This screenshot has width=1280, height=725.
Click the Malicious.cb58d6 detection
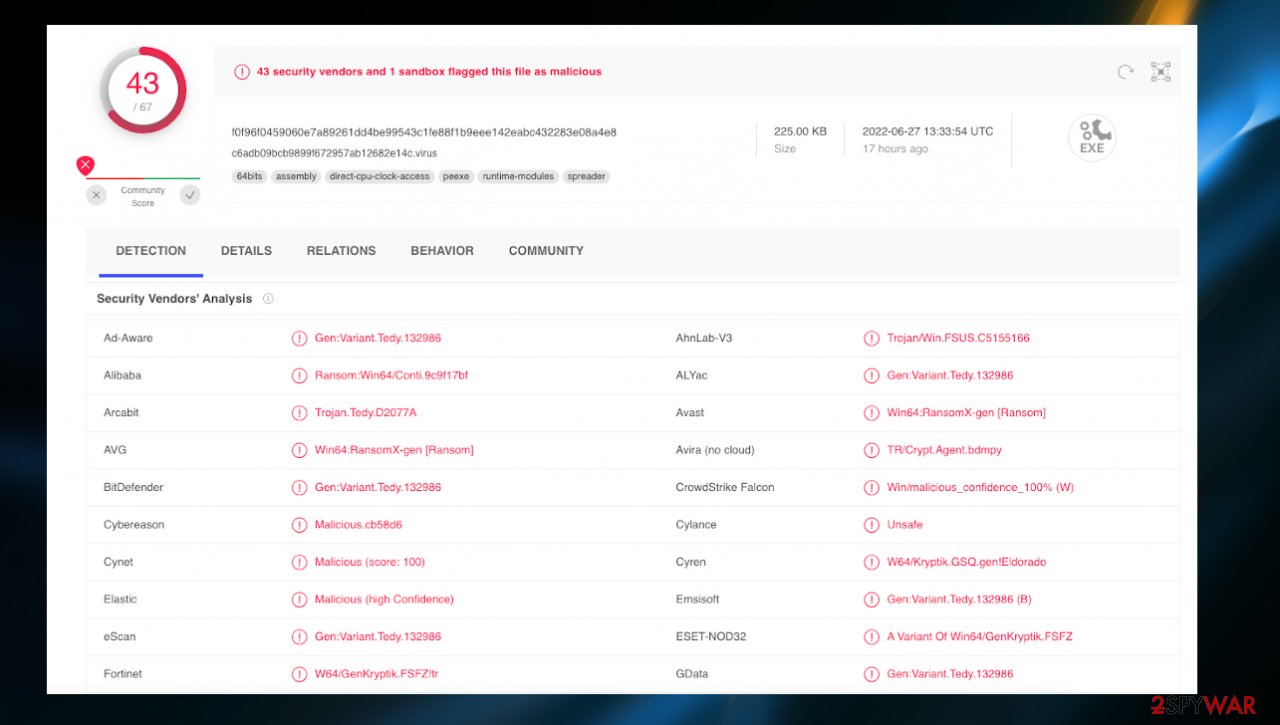tap(359, 525)
